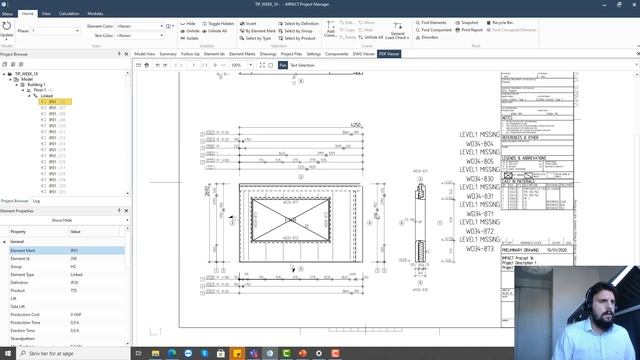Toggle Text Selection mode
The image size is (640, 360).
[302, 65]
